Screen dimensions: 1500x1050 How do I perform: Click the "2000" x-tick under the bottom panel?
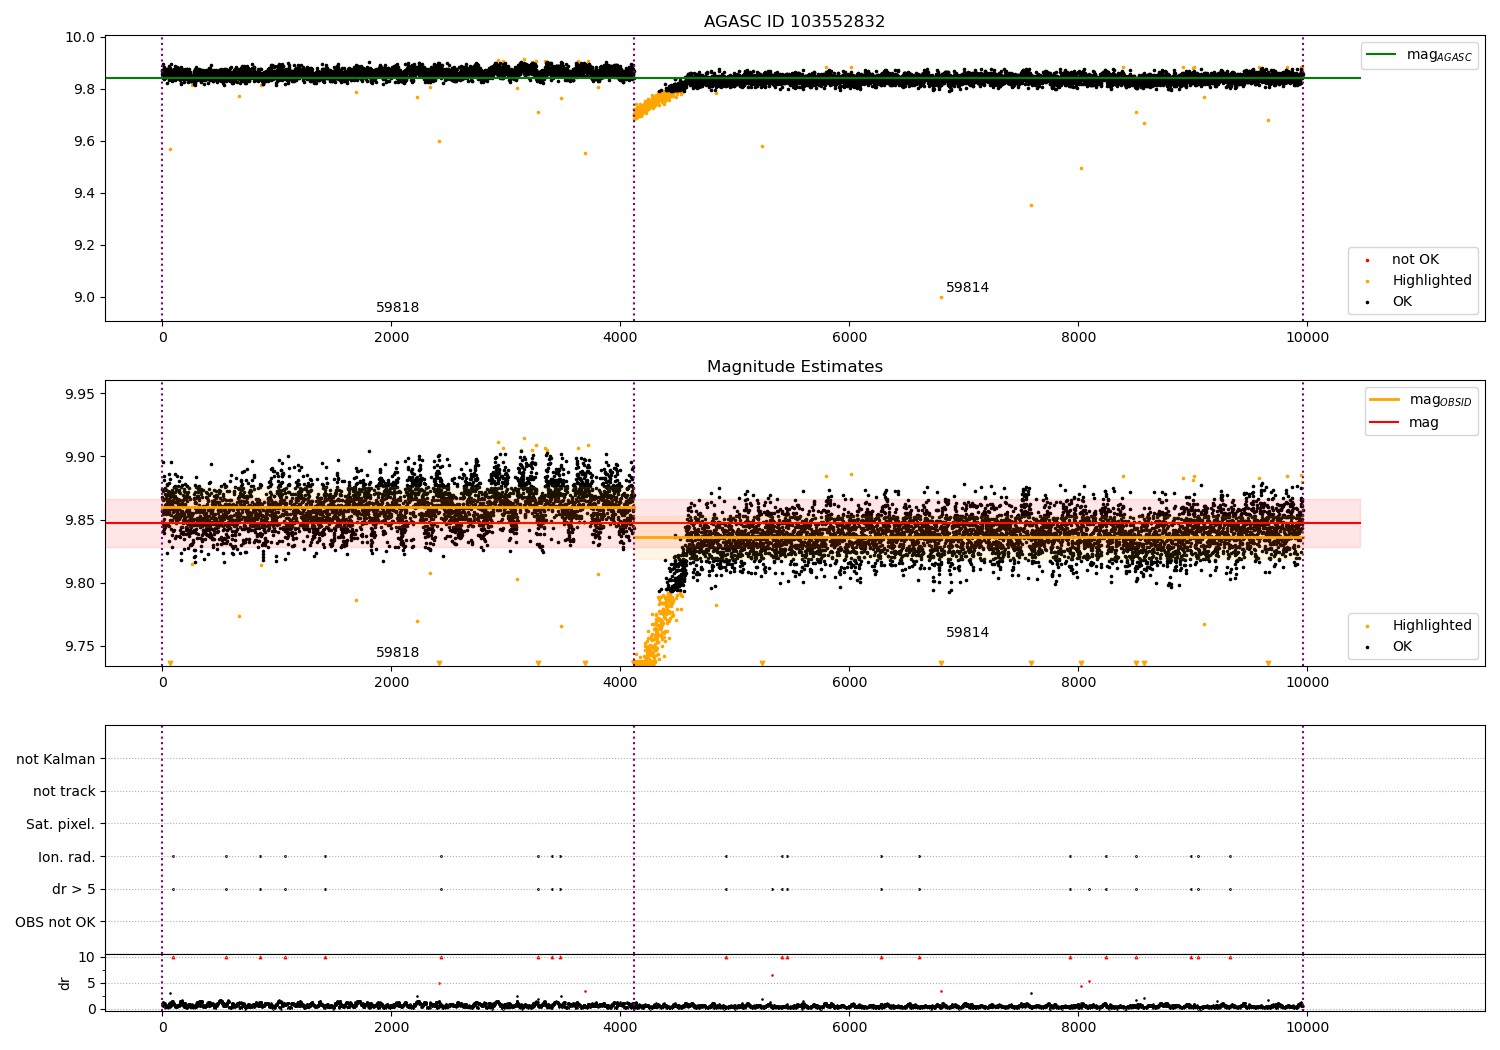pos(391,1027)
